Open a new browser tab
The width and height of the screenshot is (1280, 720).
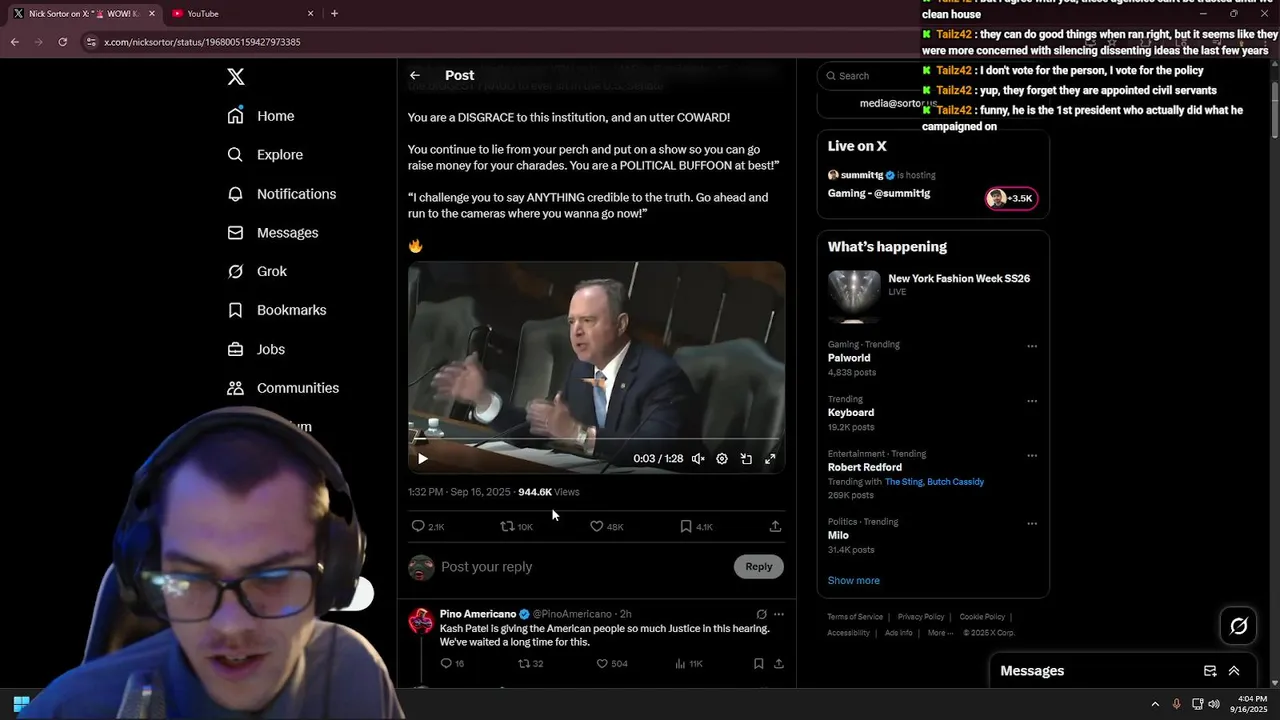click(334, 14)
